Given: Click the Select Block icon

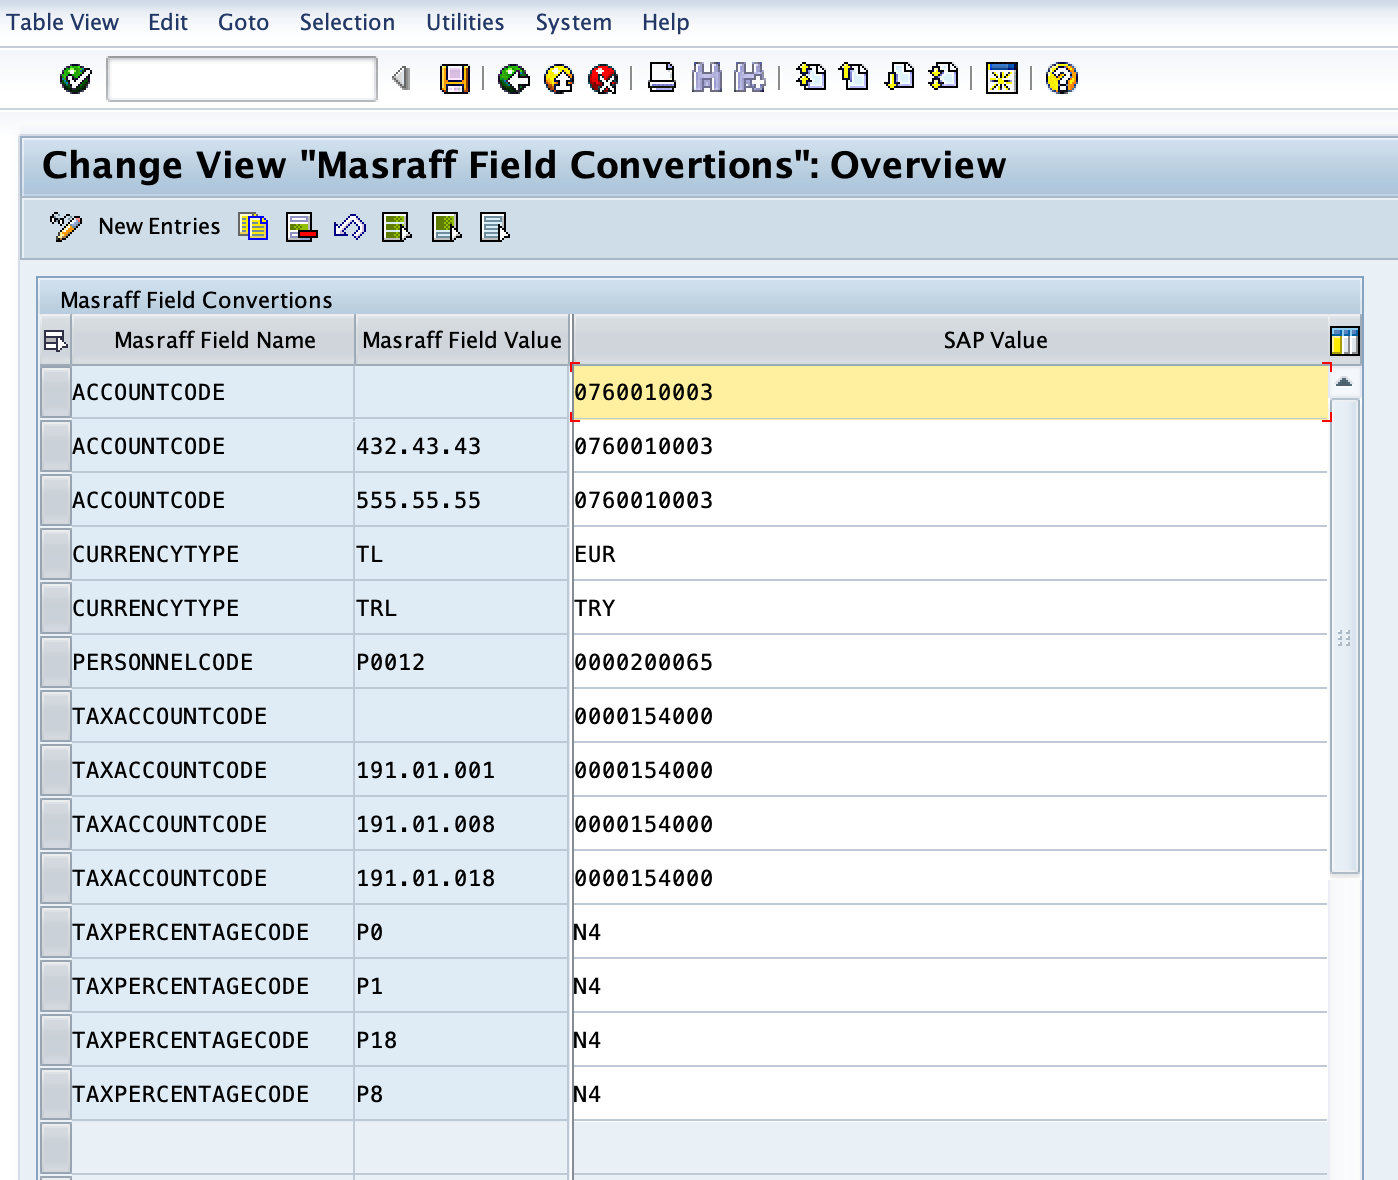Looking at the screenshot, I should click(x=446, y=227).
